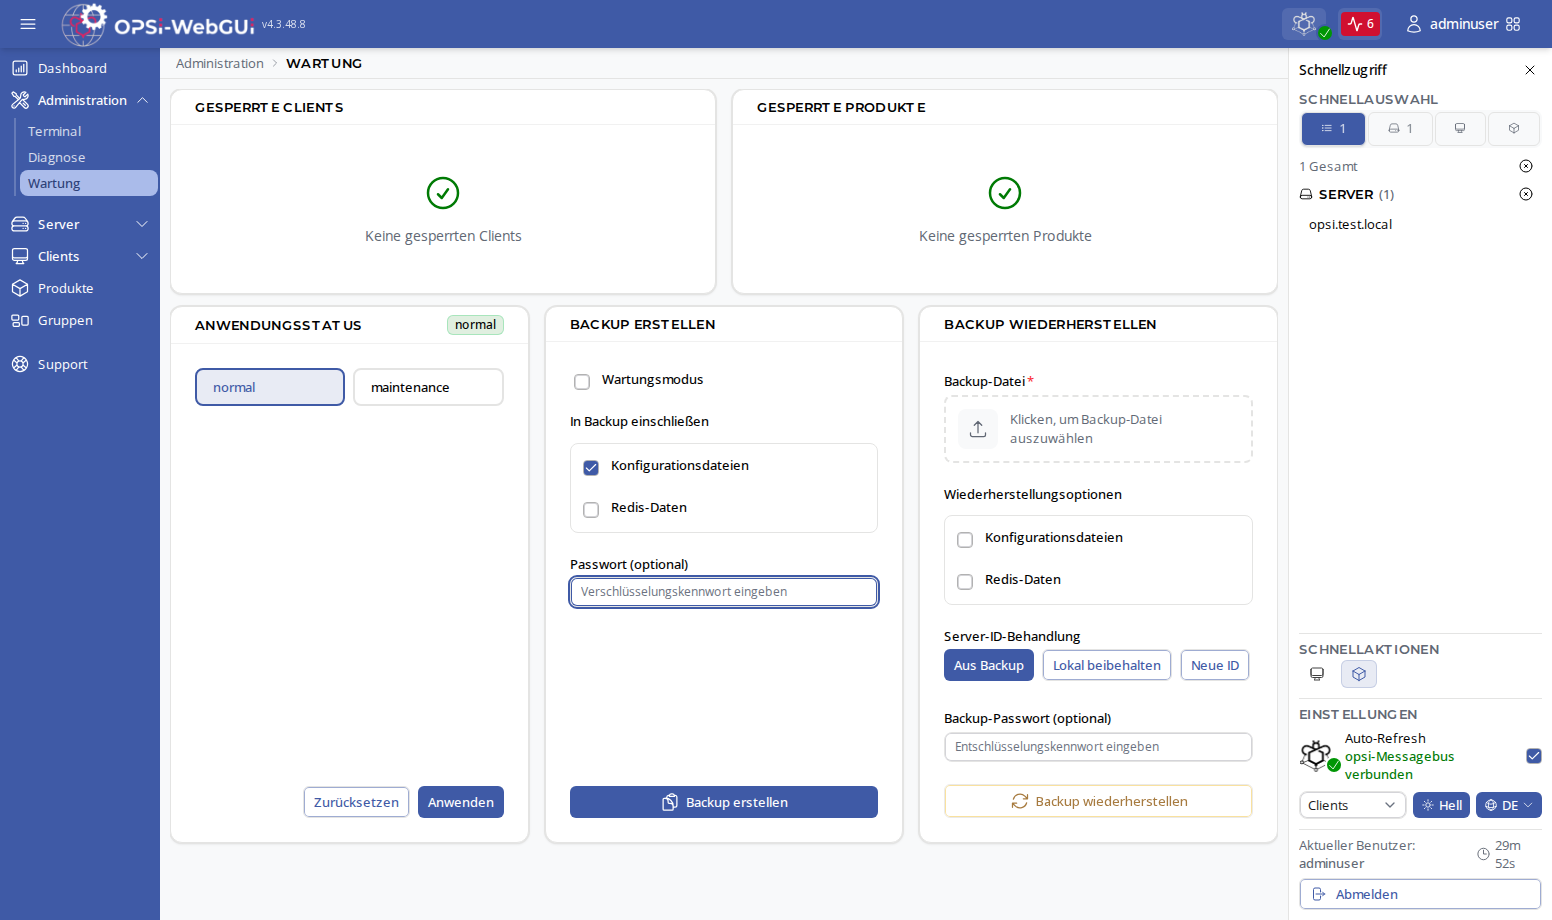Click the upload icon for Backup-Datei
1552x920 pixels.
click(x=978, y=429)
